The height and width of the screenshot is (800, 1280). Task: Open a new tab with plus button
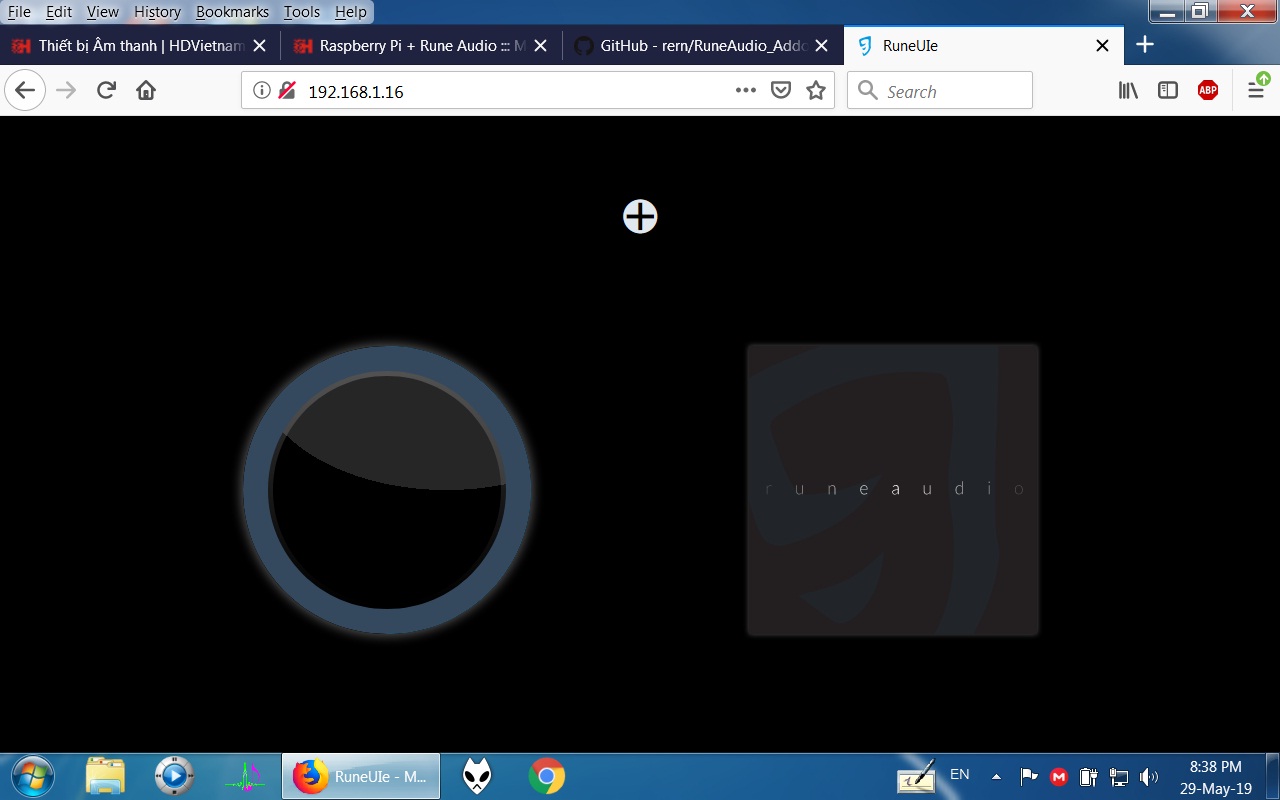1146,45
